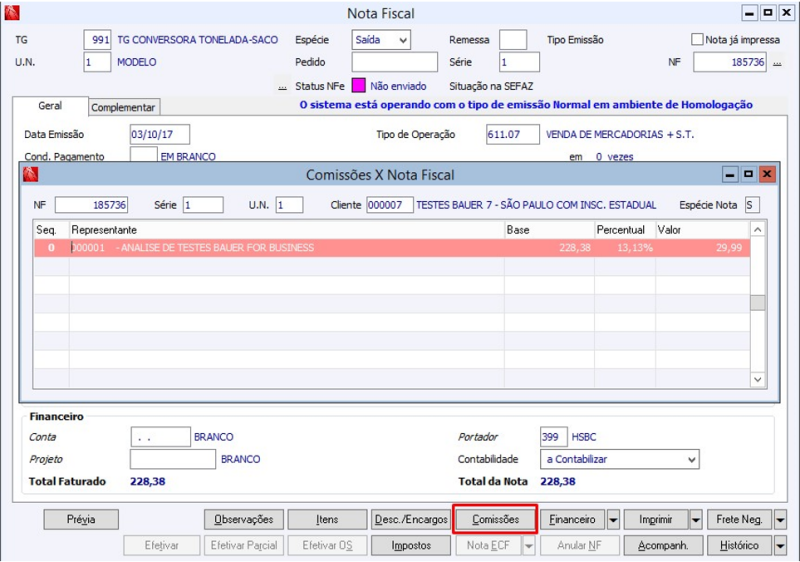Minimize the Comissões X Nota Fiscal window
The height and width of the screenshot is (562, 800).
tap(731, 174)
